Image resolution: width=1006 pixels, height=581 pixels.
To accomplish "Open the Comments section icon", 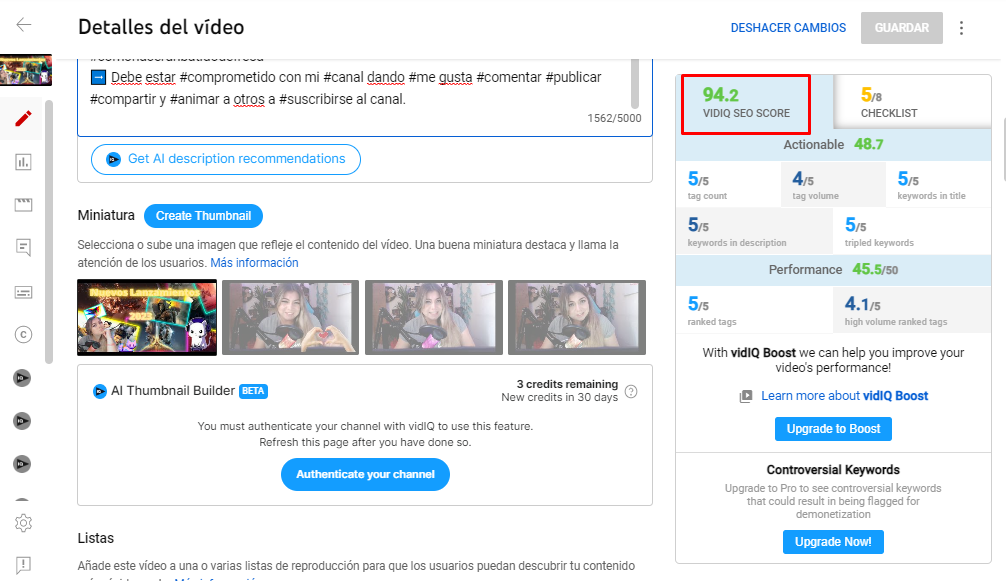I will pyautogui.click(x=22, y=246).
